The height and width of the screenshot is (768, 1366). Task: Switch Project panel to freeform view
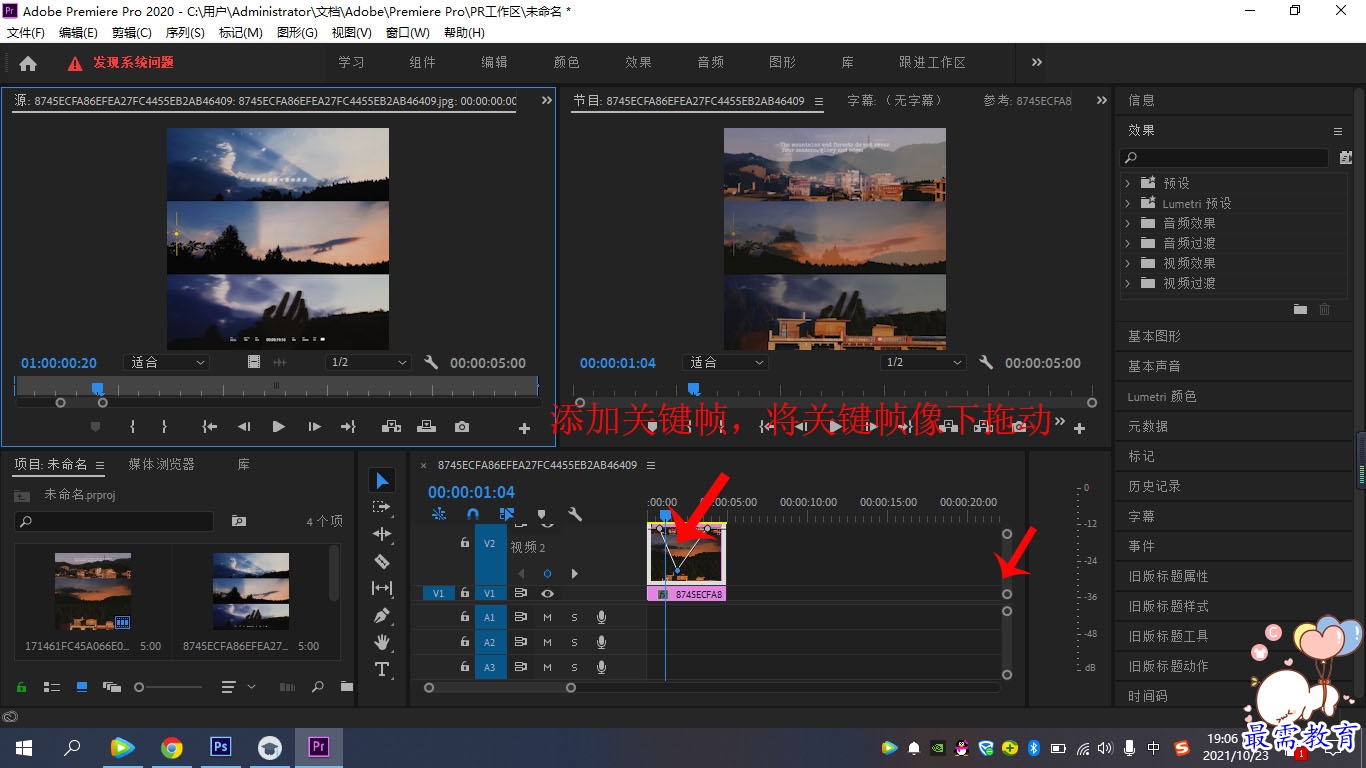point(111,687)
